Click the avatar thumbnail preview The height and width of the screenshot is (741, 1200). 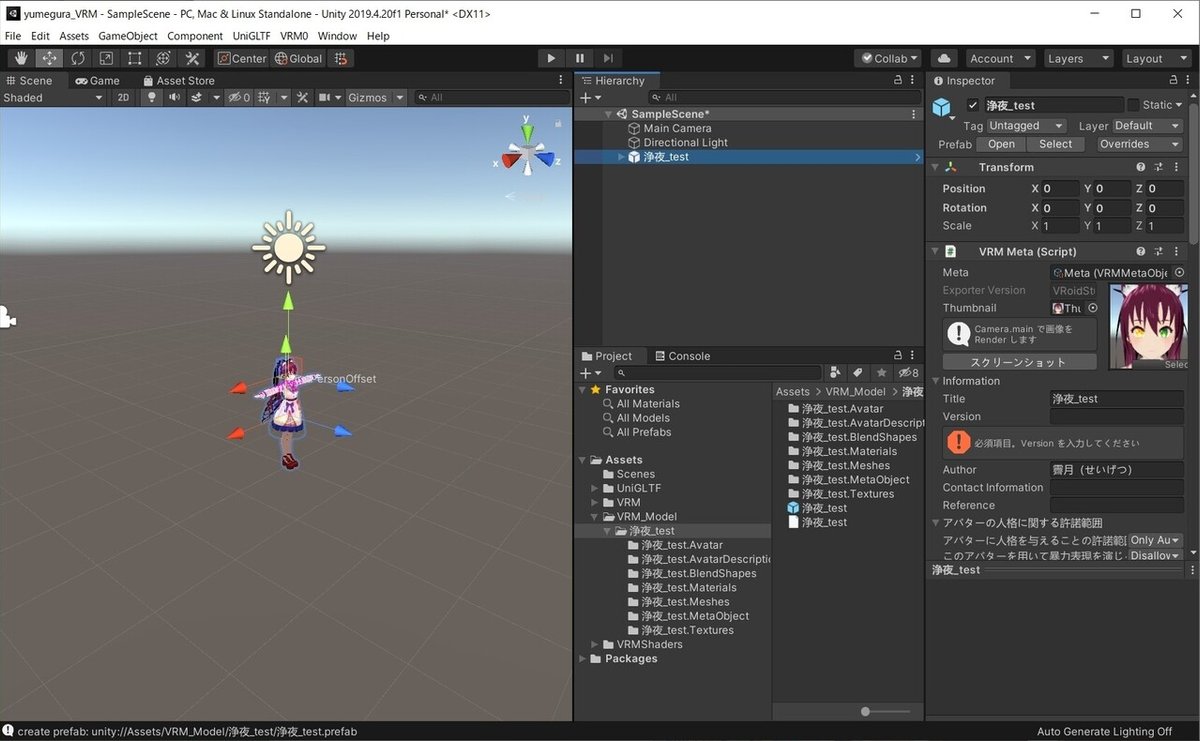(x=1147, y=327)
